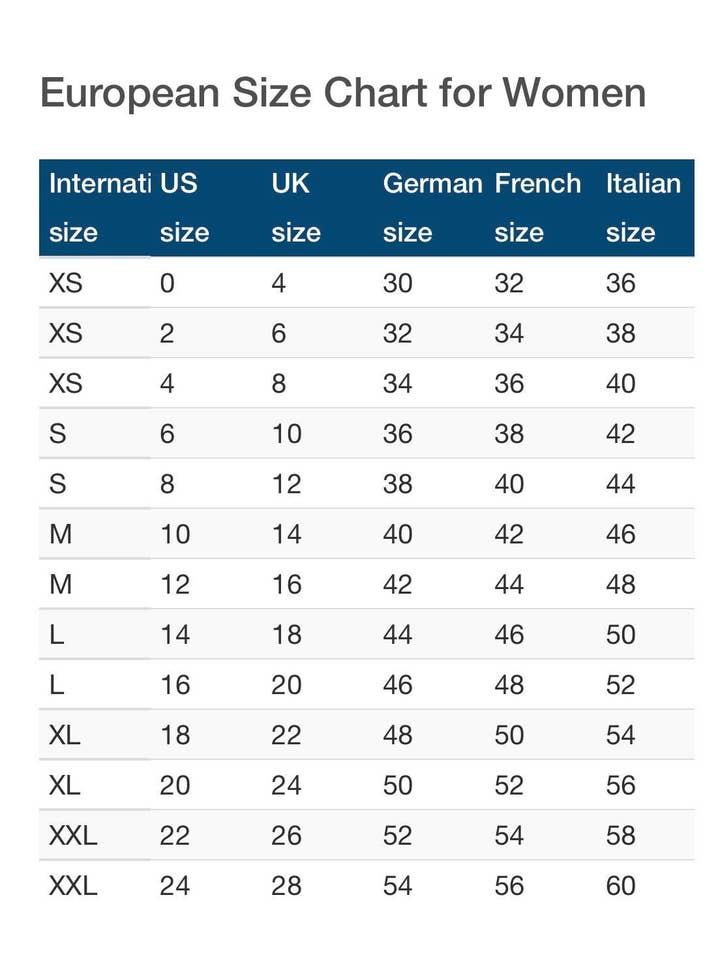Click the US size 0 cell
720x960 pixels.
pyautogui.click(x=167, y=284)
